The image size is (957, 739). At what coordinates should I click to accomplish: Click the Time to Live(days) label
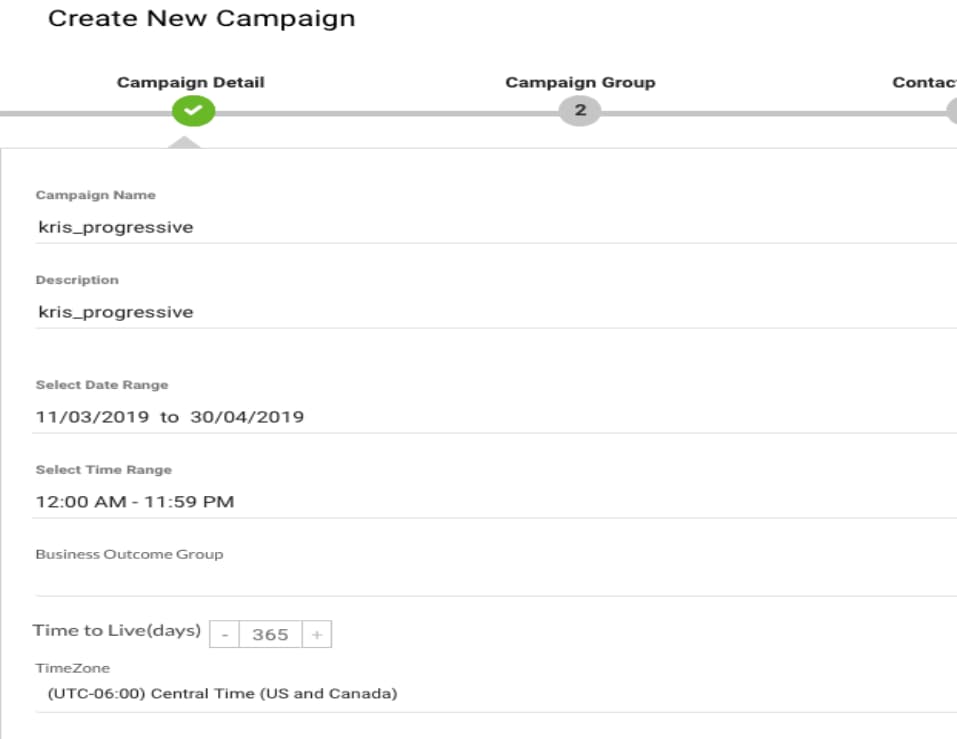tap(117, 630)
